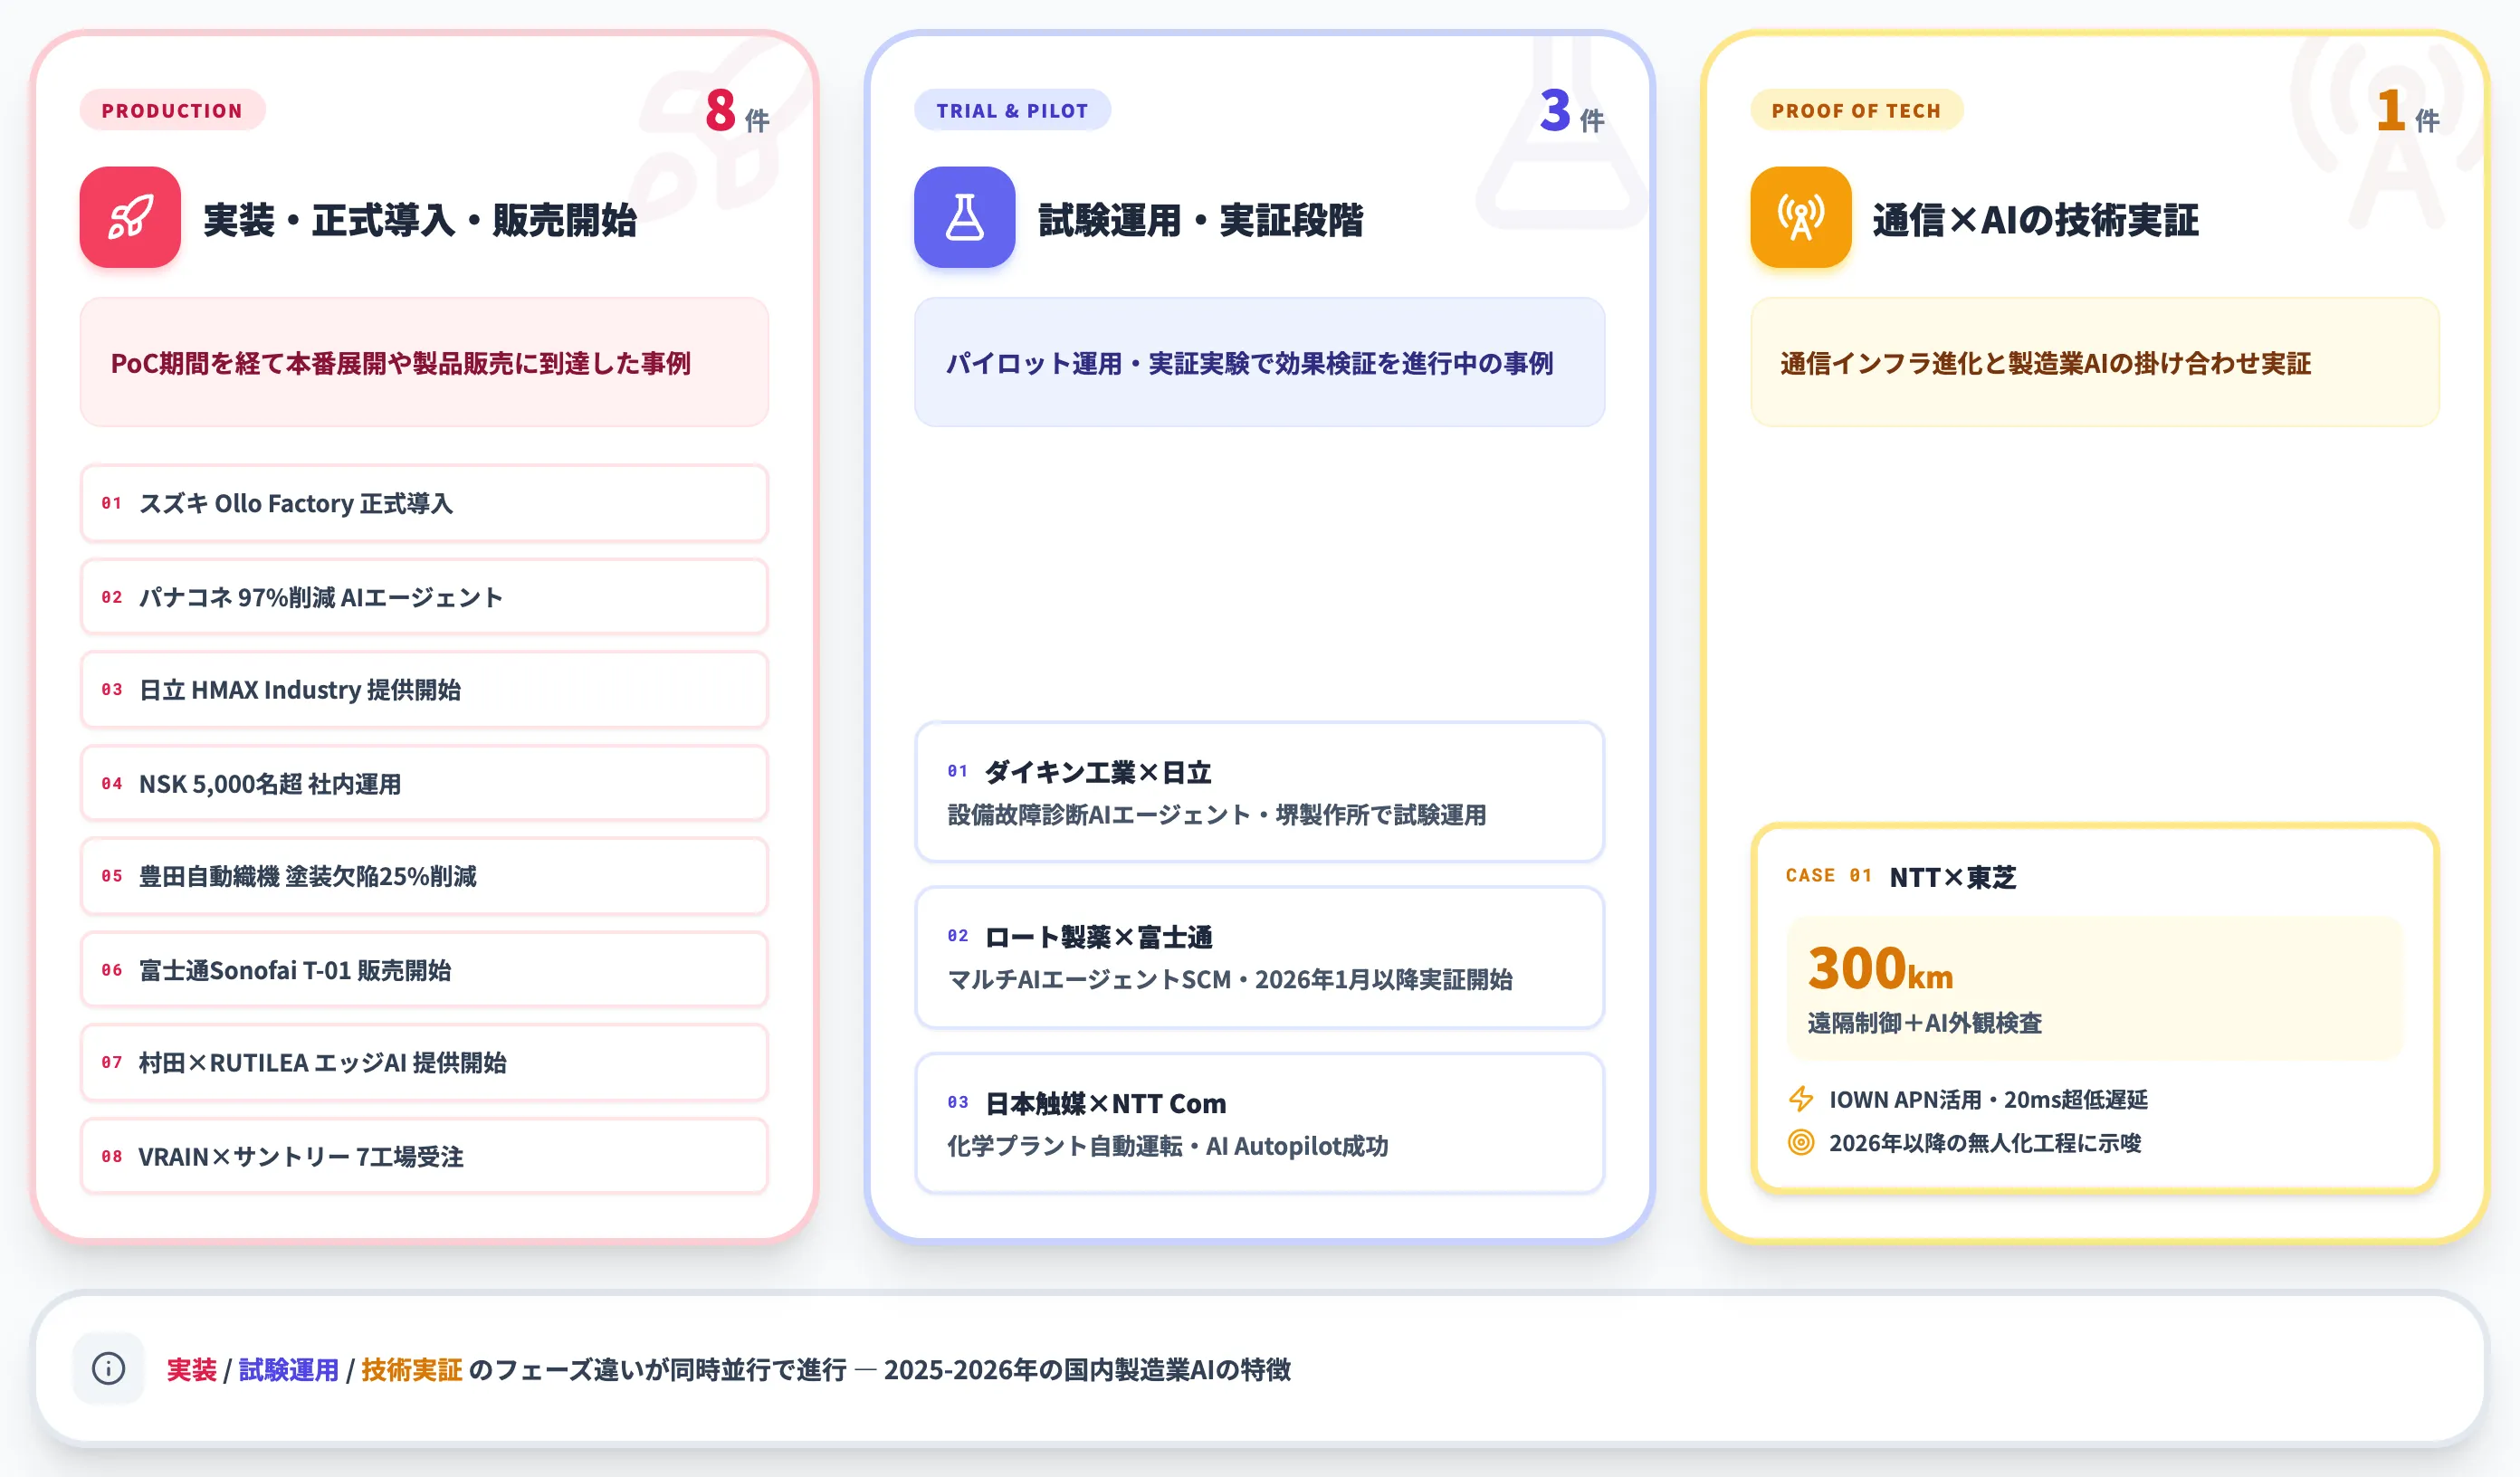
Task: Open item 05 豊田自動織機 塗装欠陥25%削減
Action: pyautogui.click(x=424, y=876)
